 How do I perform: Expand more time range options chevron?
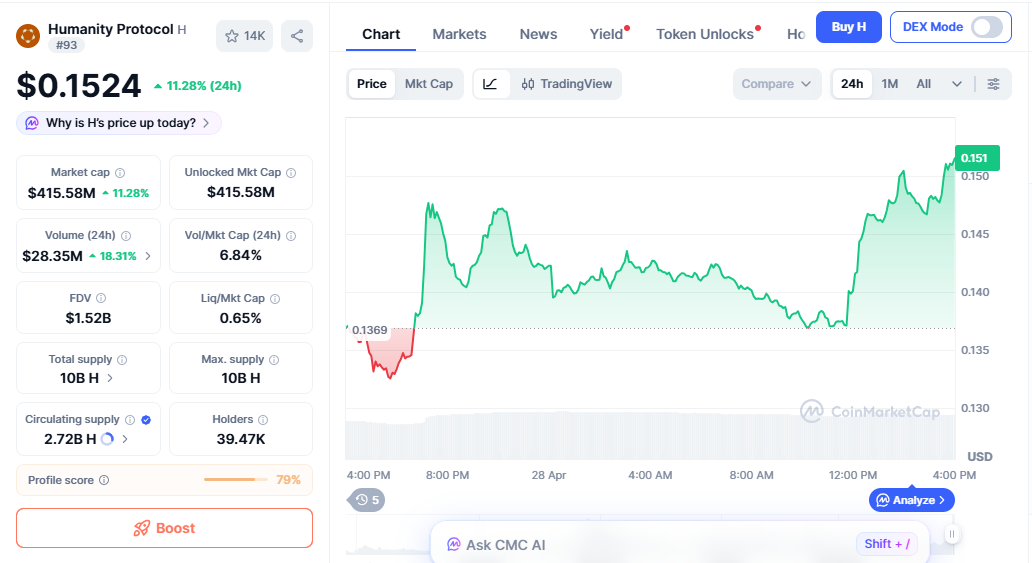coord(957,84)
